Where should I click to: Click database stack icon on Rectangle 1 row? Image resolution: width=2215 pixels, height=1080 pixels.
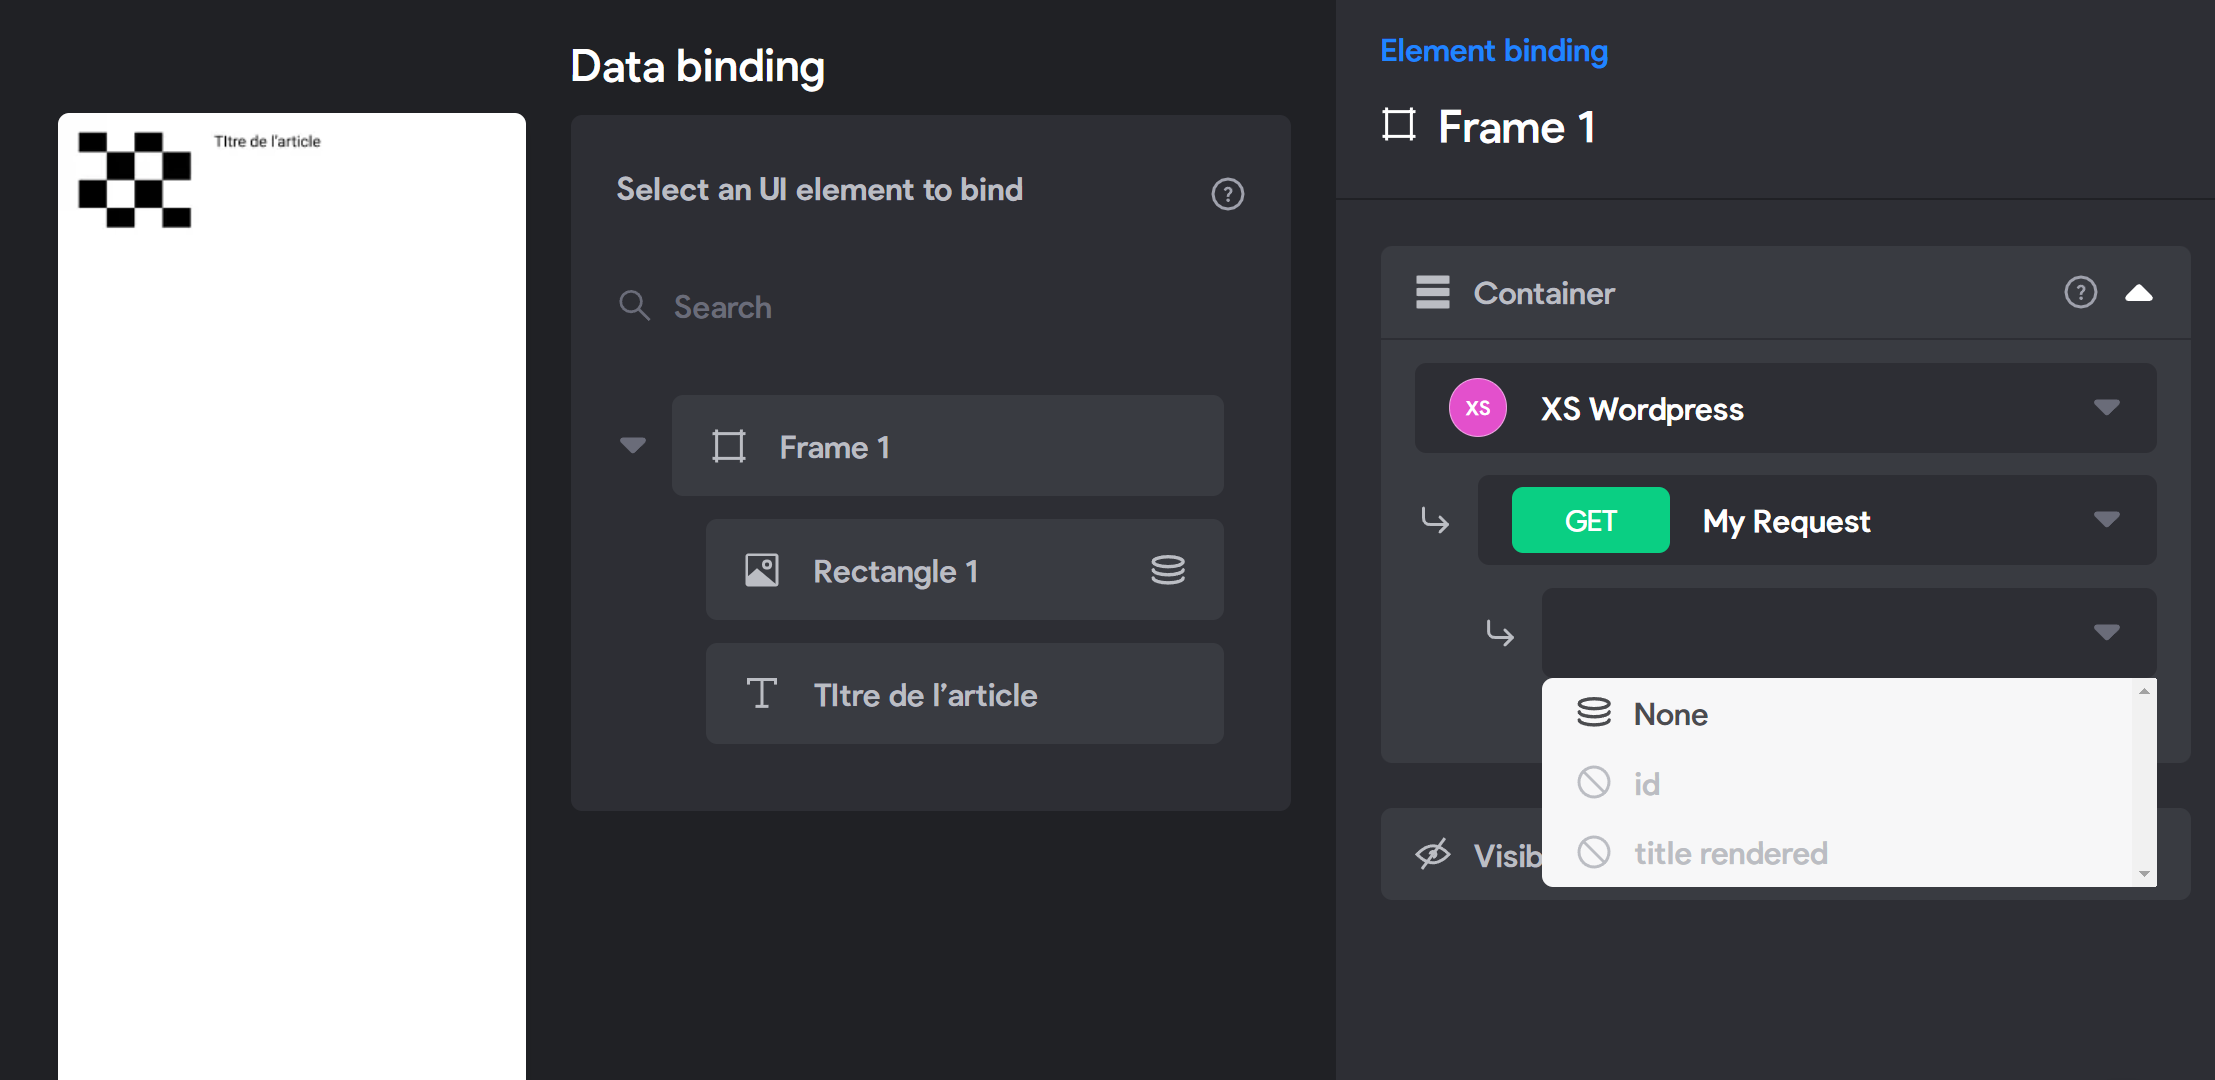point(1167,570)
